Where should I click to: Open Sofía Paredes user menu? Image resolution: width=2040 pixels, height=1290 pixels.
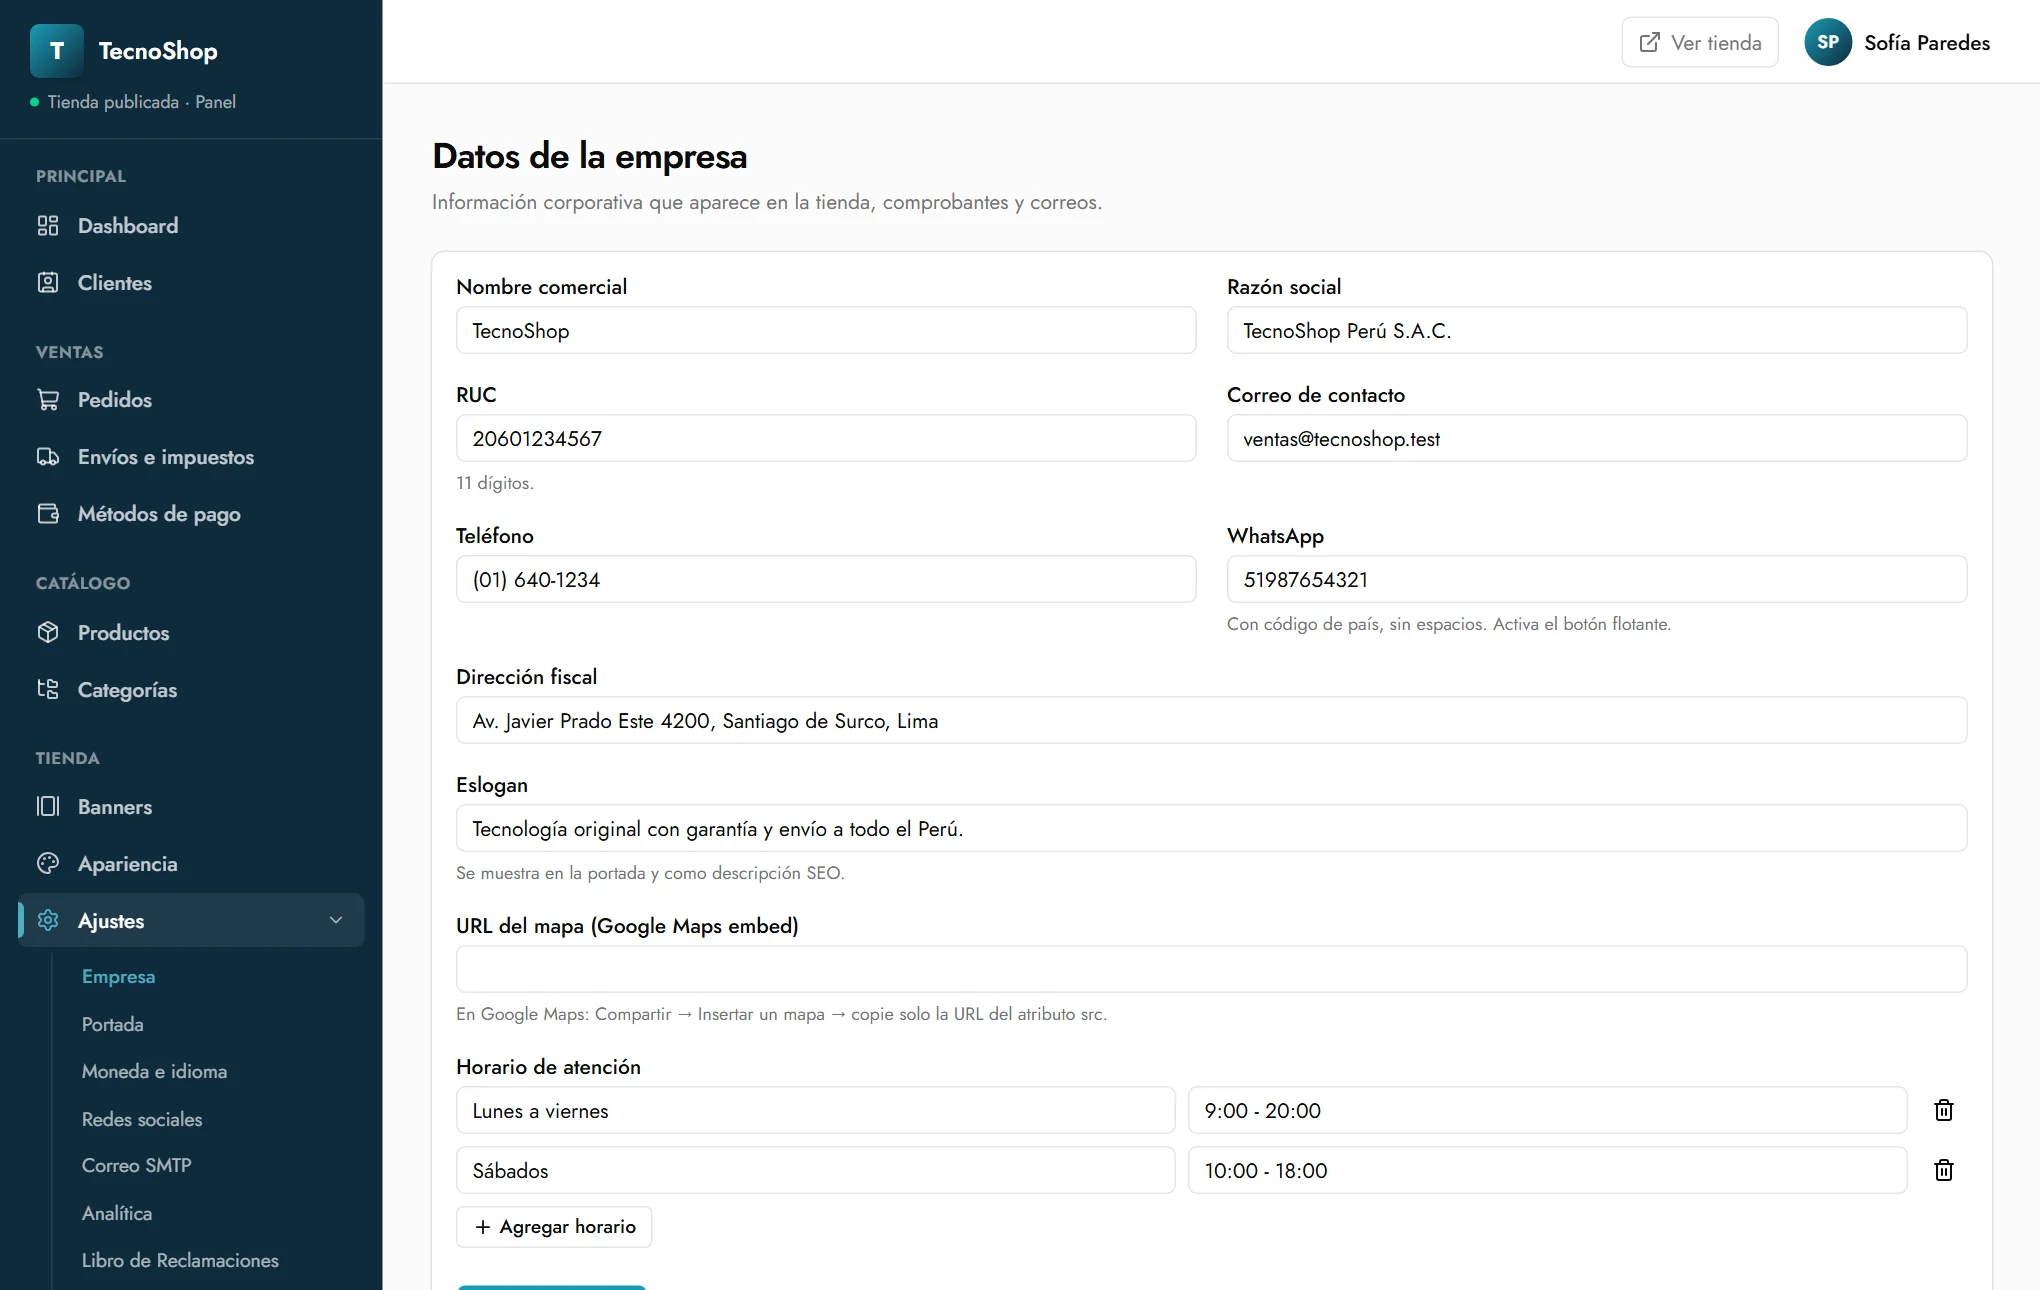[x=1897, y=42]
